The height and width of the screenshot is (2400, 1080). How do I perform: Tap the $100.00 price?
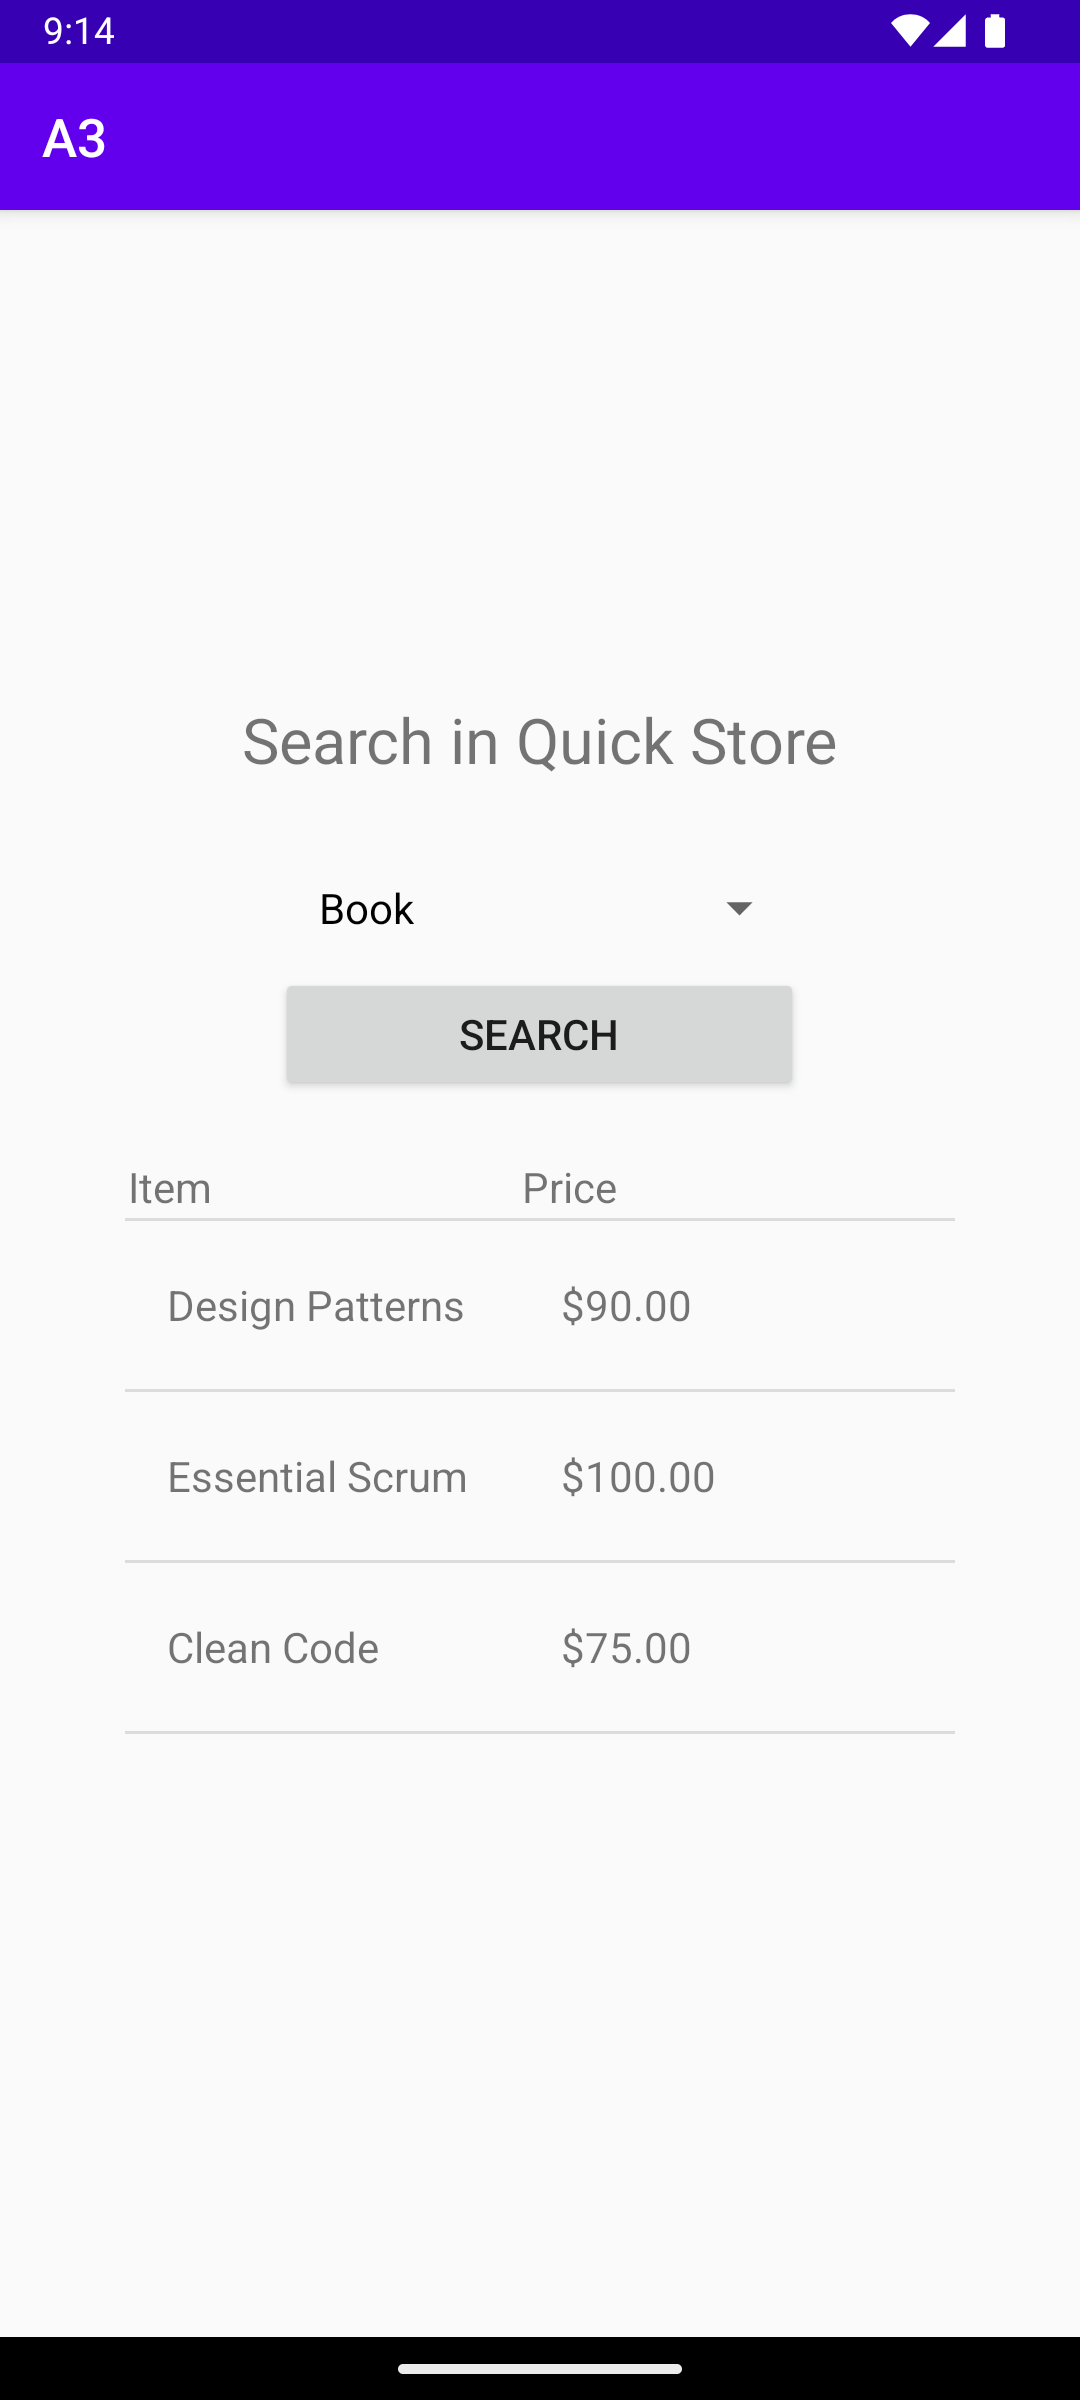[638, 1477]
